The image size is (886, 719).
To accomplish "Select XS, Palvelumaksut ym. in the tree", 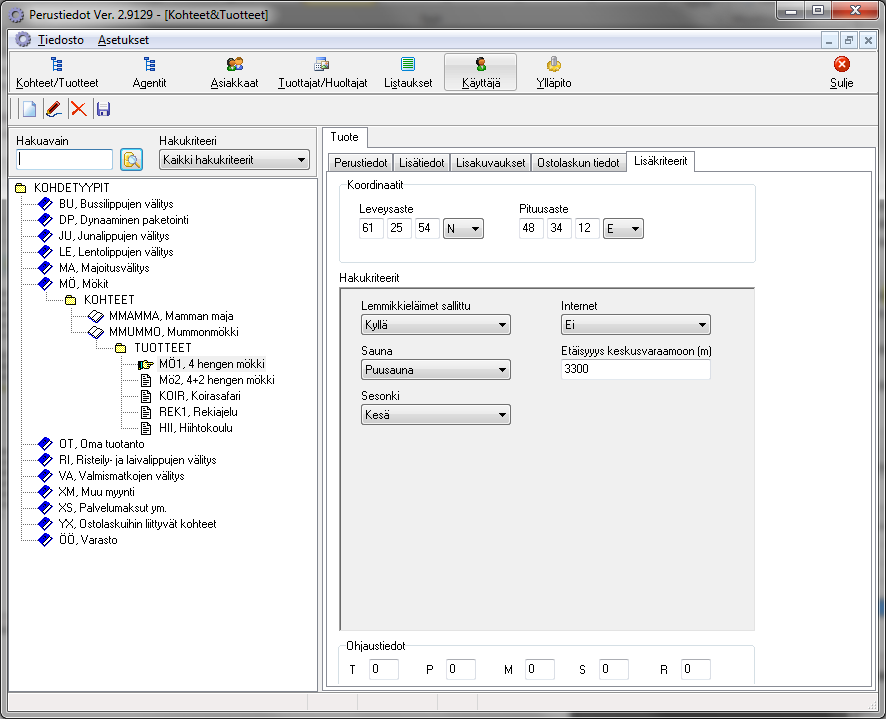I will click(112, 508).
